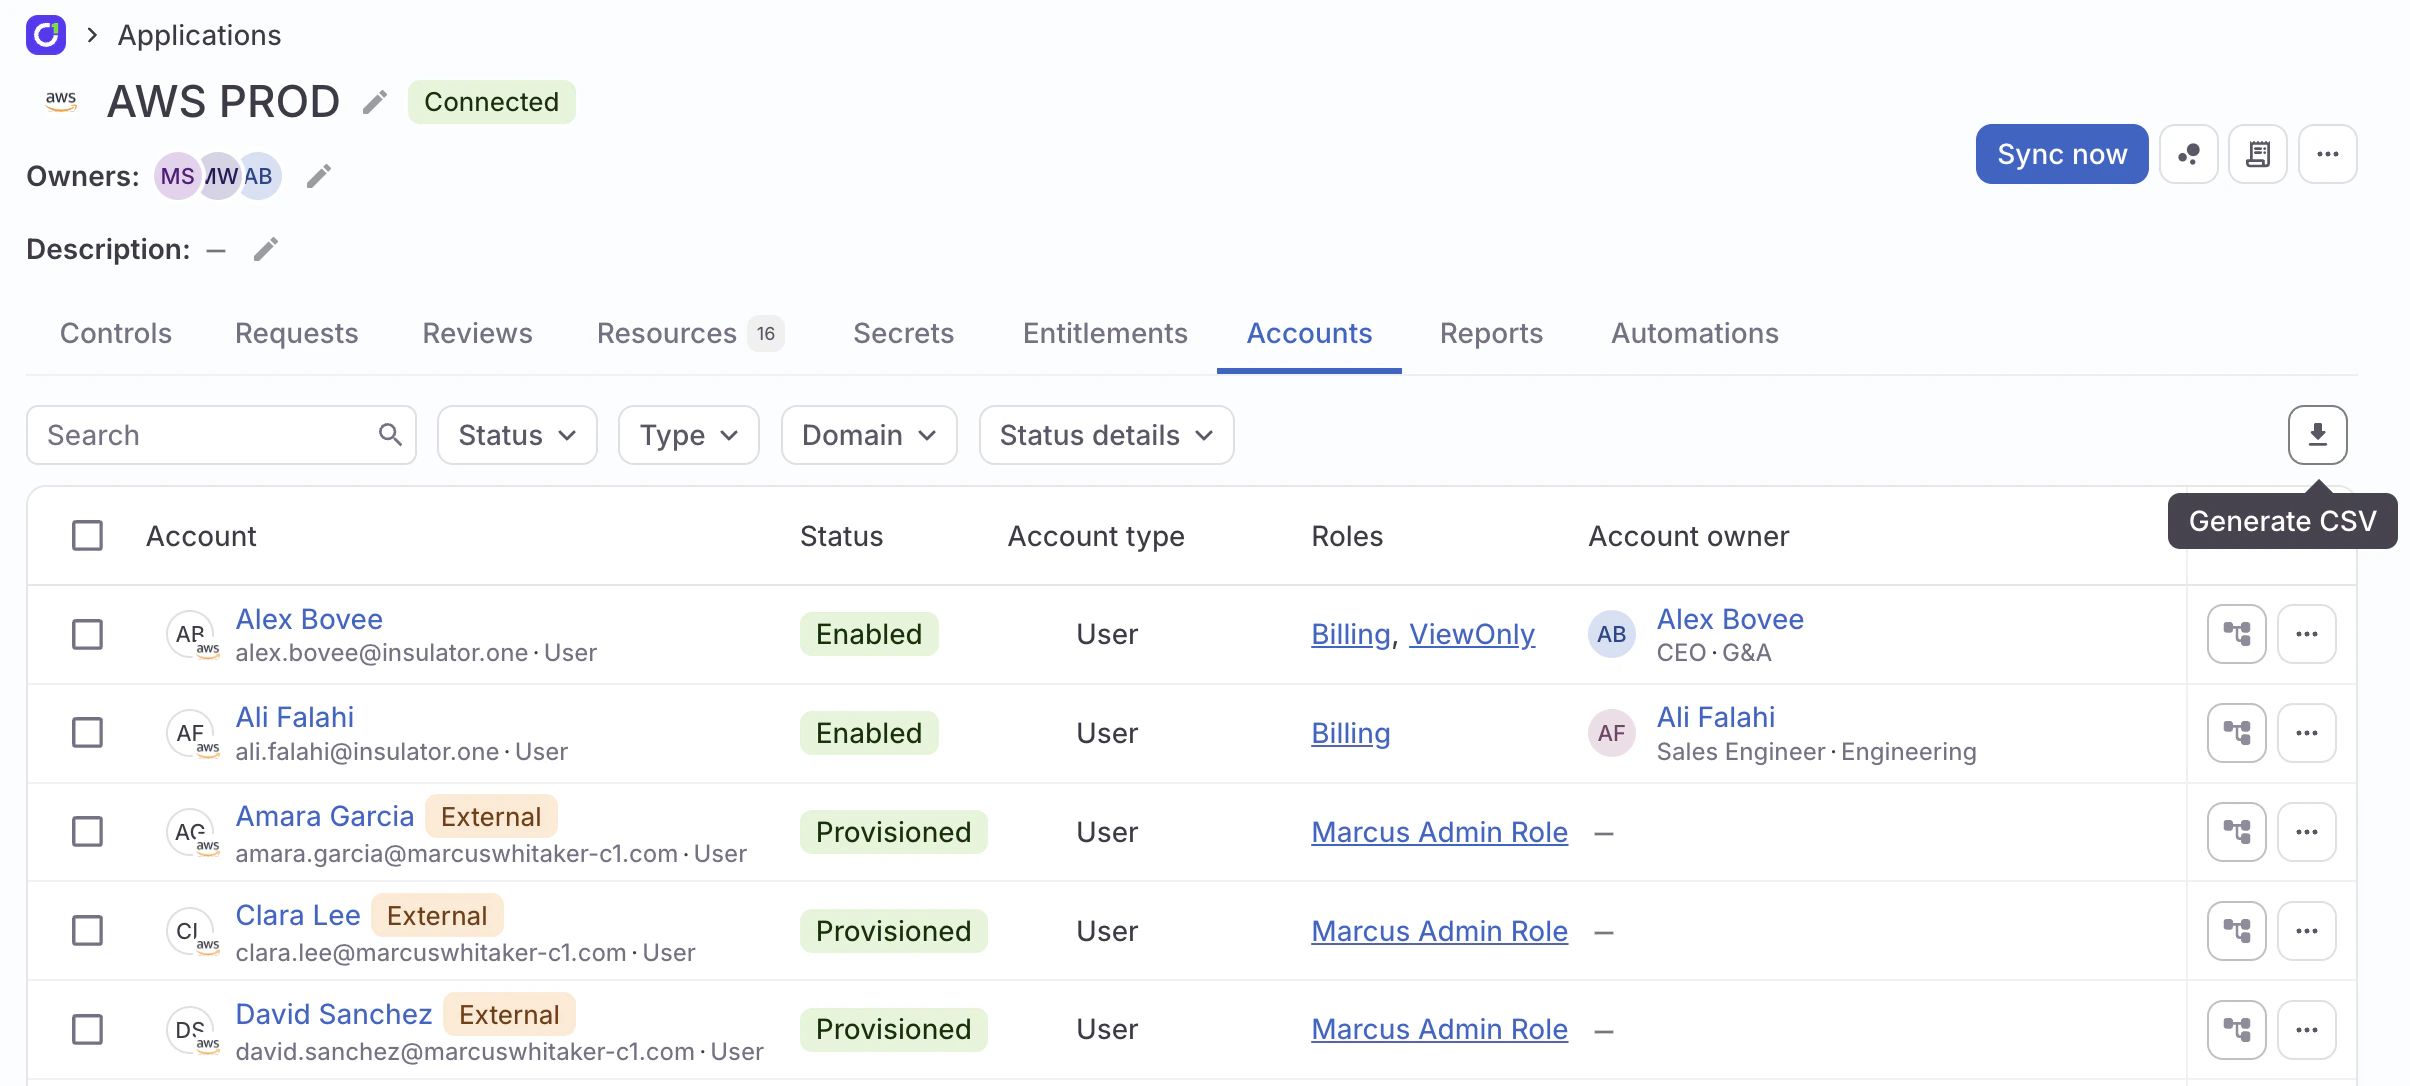
Task: Open the Status filter dropdown
Action: pos(516,434)
